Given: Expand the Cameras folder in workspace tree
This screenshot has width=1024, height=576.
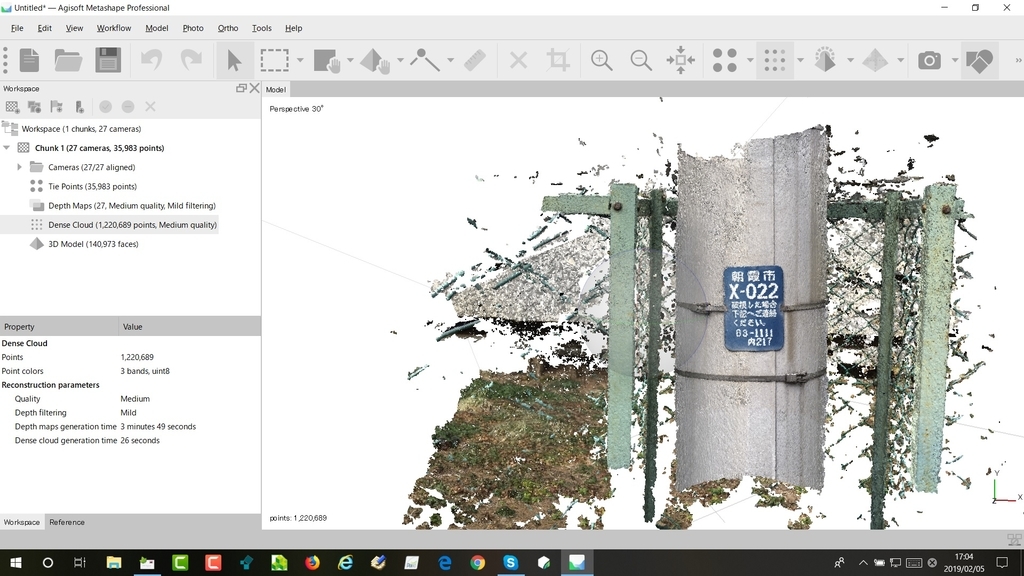Looking at the screenshot, I should tap(19, 167).
